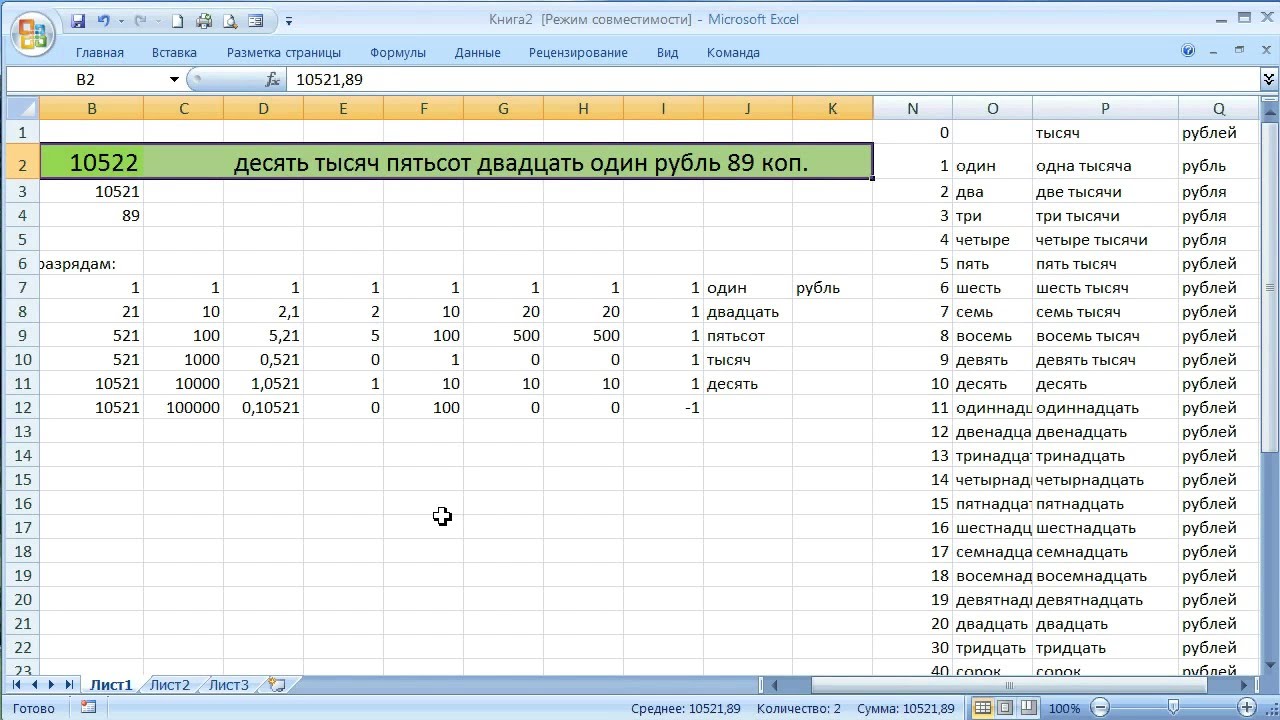Click the horizontal scrollbar thumb
Screen dimensions: 1280x720
(x=1008, y=685)
